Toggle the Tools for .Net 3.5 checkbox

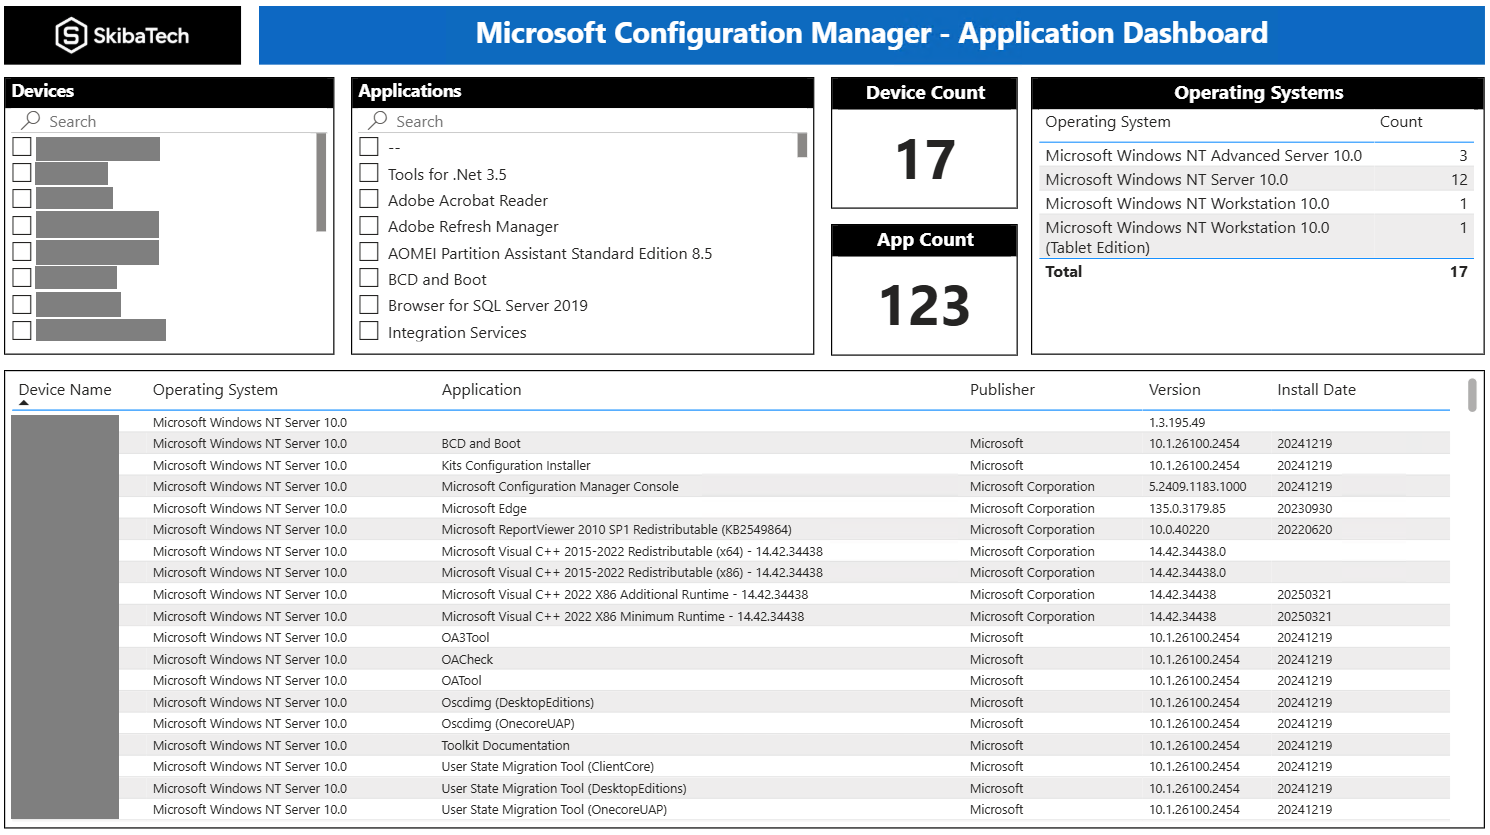coord(368,172)
